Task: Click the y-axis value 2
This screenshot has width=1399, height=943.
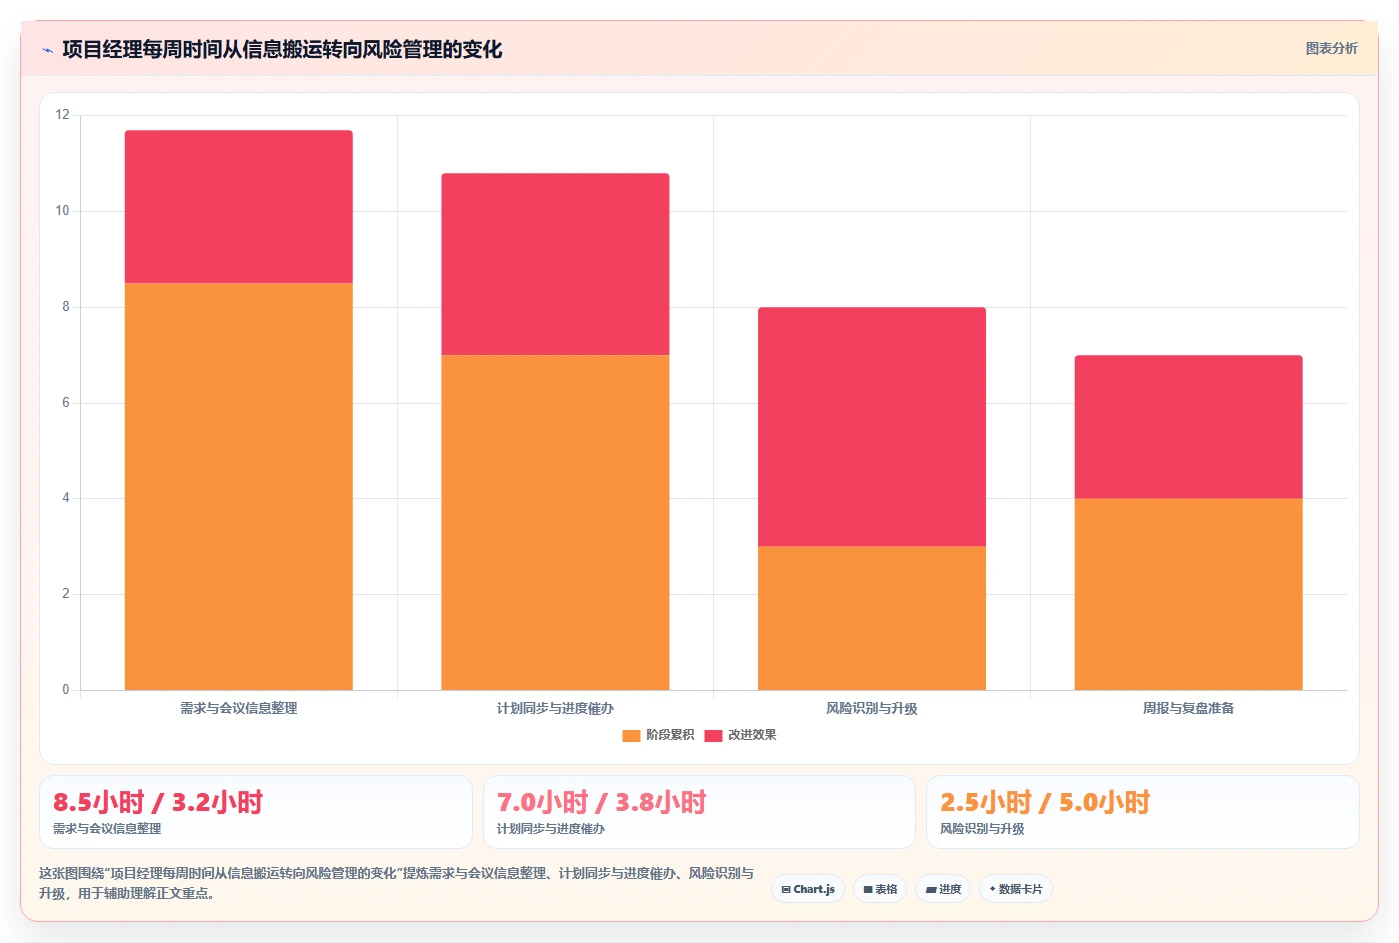Action: [x=66, y=594]
